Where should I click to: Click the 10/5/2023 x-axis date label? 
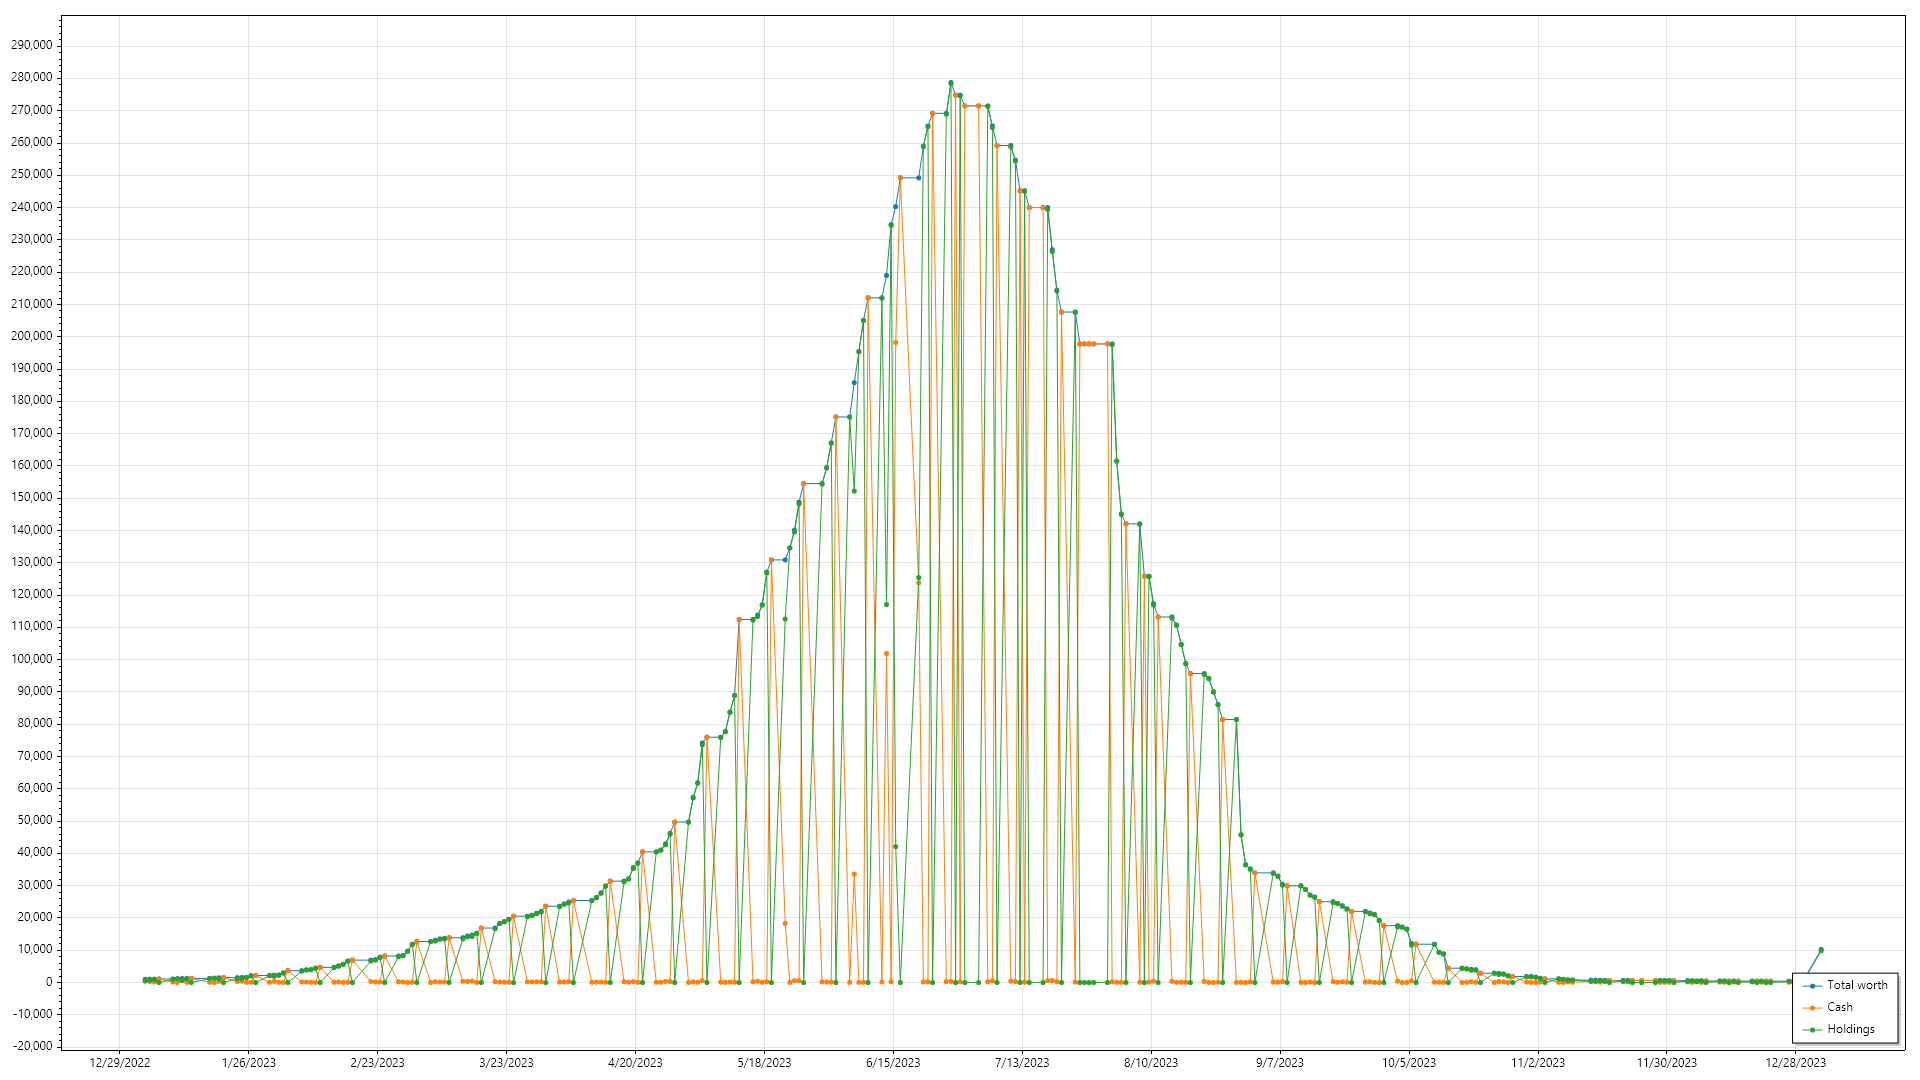coord(1409,1063)
